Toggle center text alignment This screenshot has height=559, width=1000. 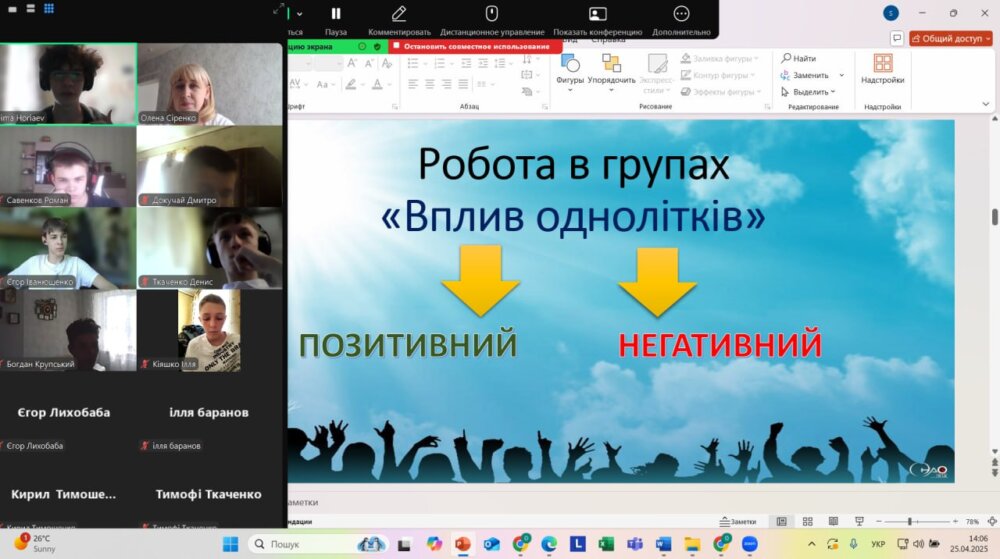pyautogui.click(x=430, y=84)
